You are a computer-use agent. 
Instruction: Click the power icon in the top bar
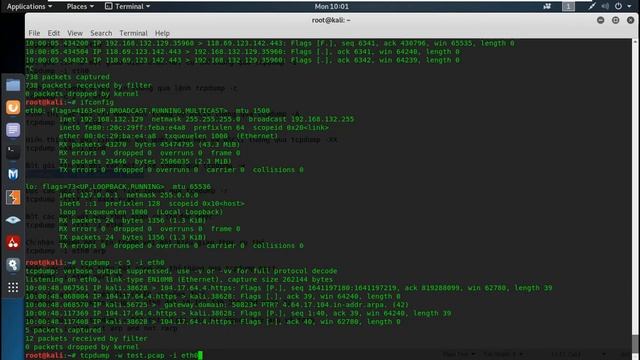[x=618, y=6]
